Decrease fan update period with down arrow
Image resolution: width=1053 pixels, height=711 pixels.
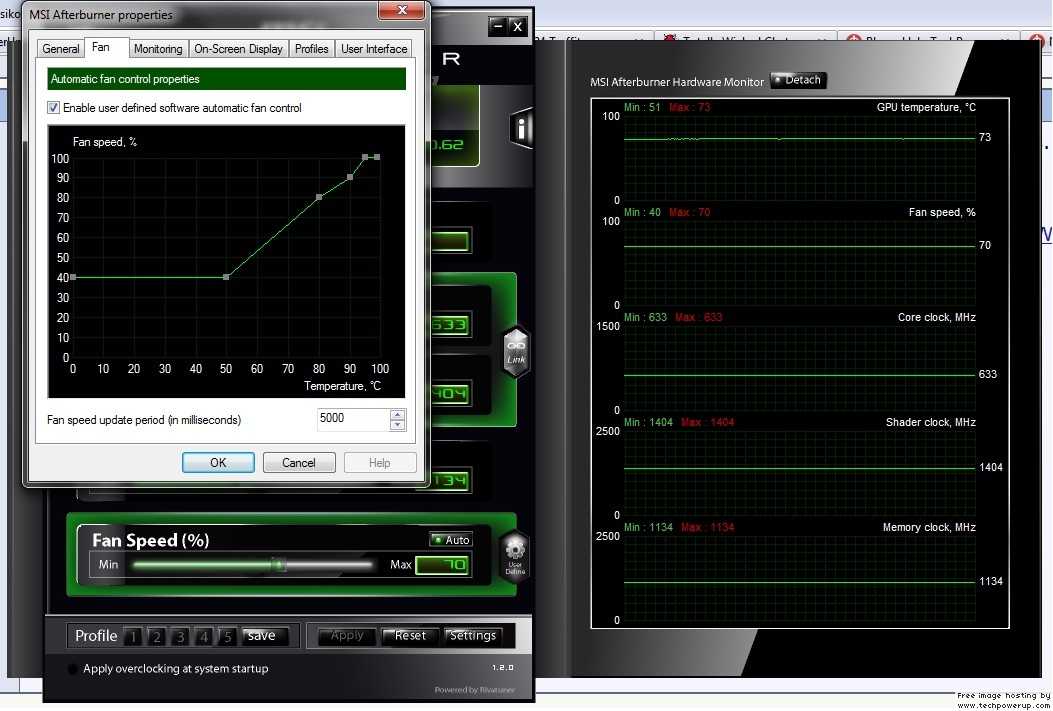point(398,425)
